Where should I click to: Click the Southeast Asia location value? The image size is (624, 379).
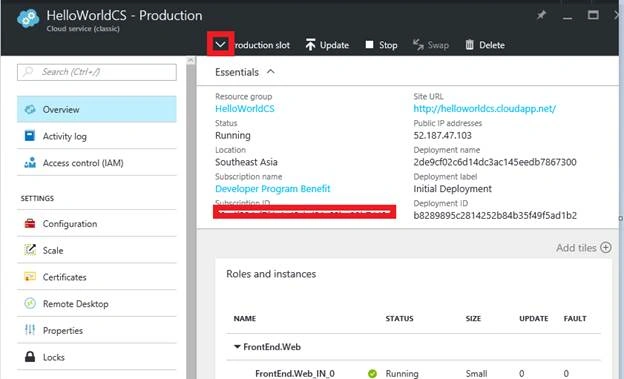pos(246,162)
